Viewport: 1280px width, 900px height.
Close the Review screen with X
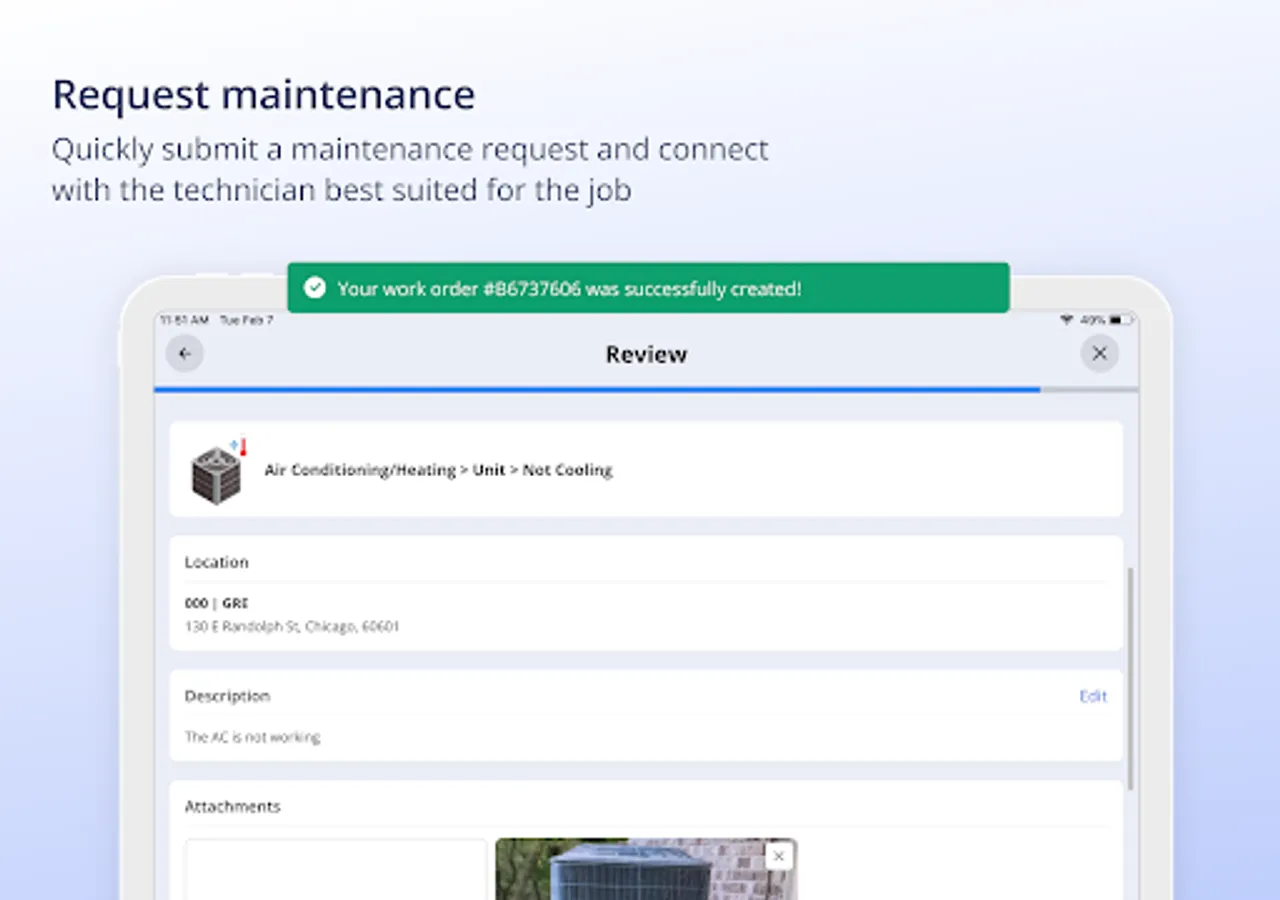click(1099, 353)
